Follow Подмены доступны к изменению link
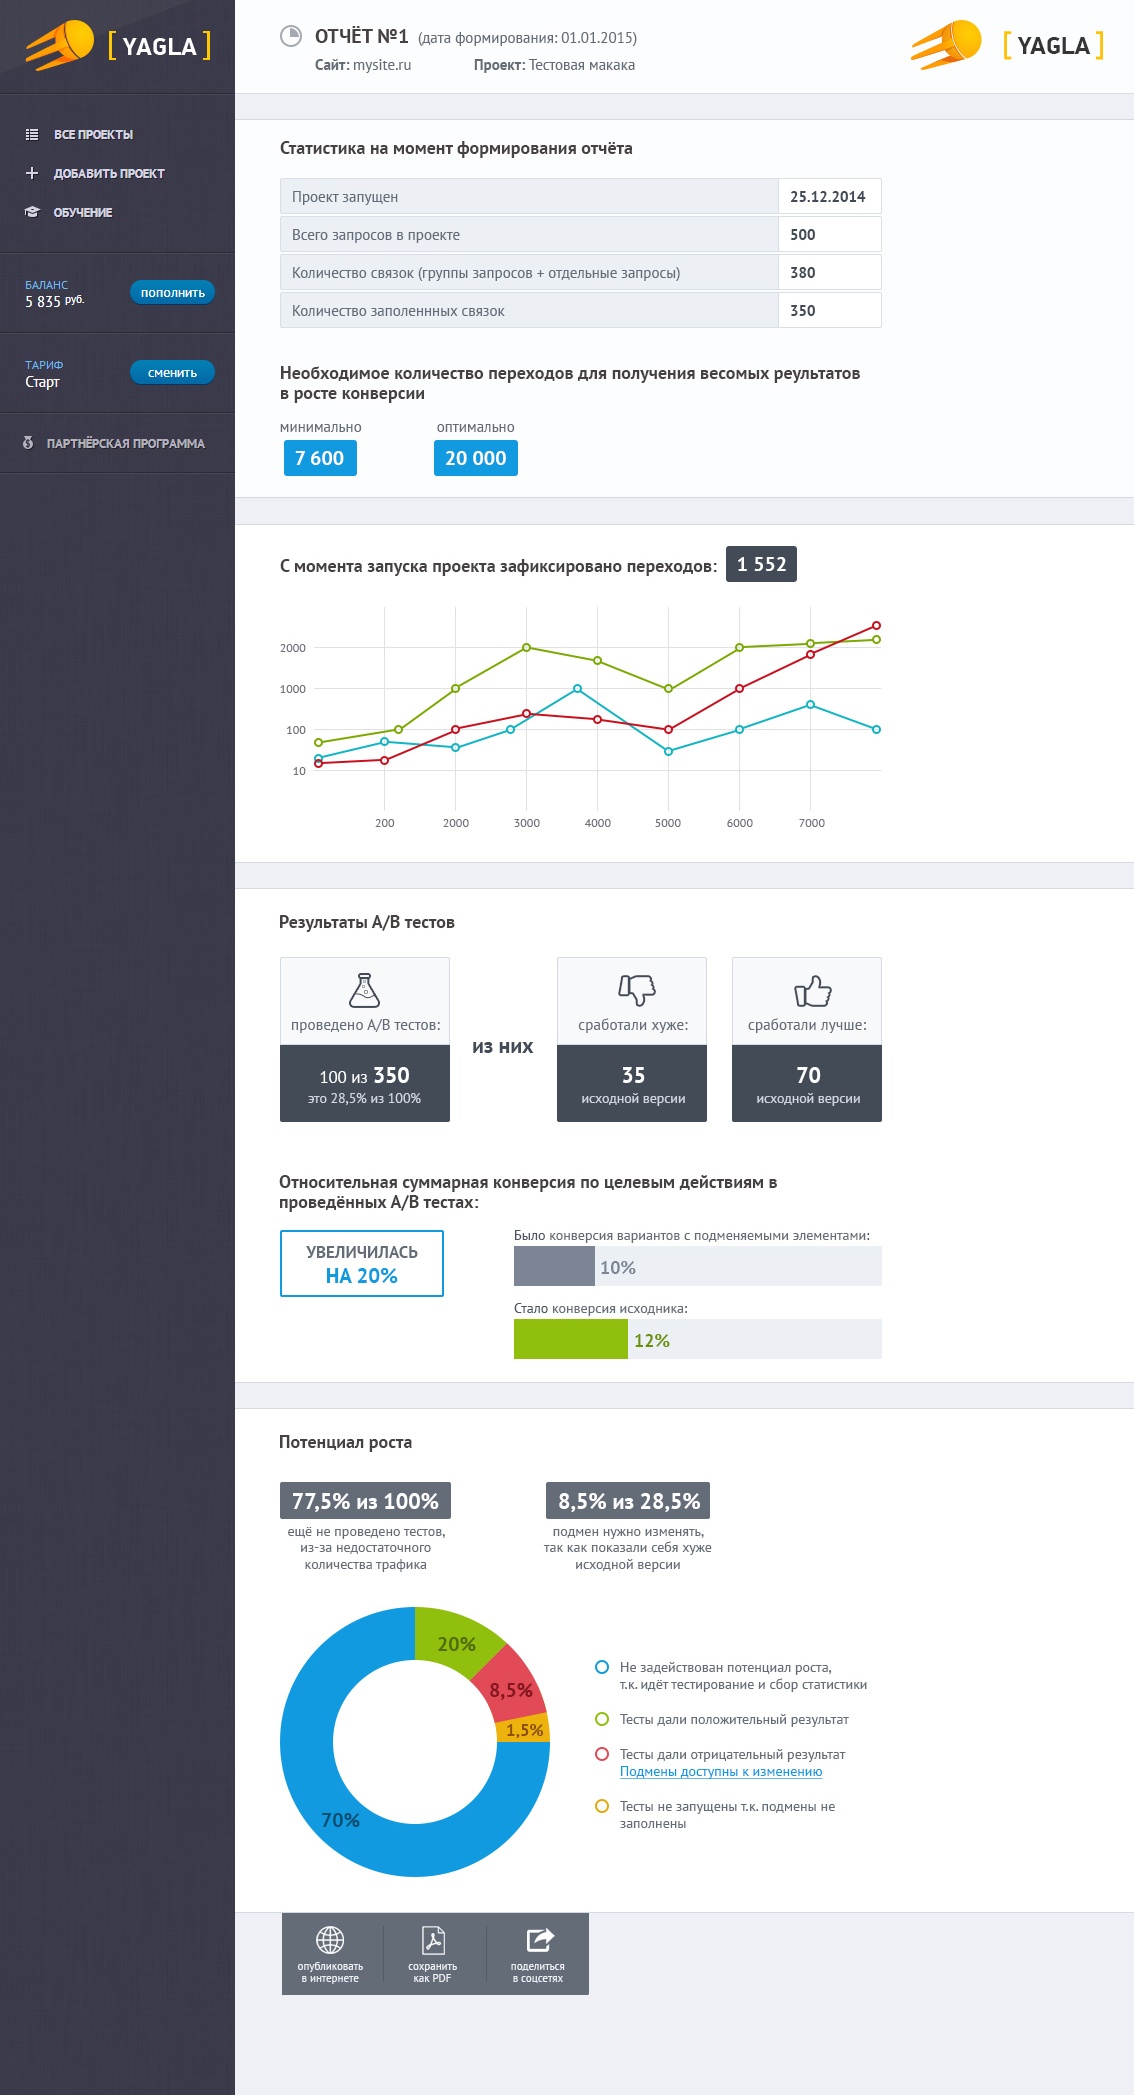Screen dimensions: 1134x2095 (x=721, y=1771)
